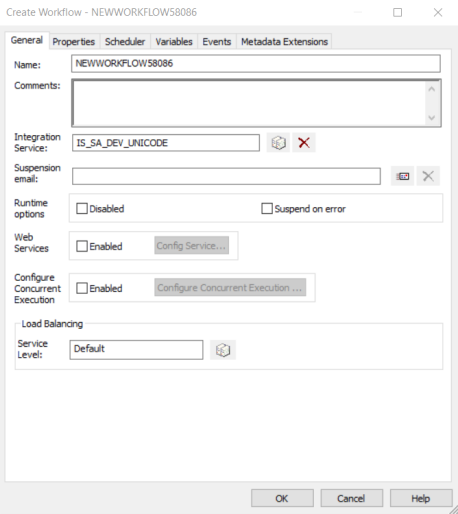Viewport: 458px width, 514px height.
Task: Open Help for this dialog
Action: [421, 498]
